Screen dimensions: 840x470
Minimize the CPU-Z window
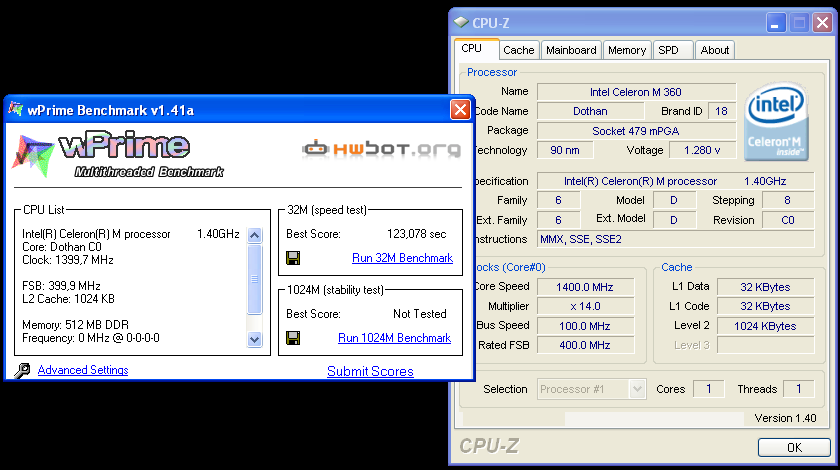775,23
